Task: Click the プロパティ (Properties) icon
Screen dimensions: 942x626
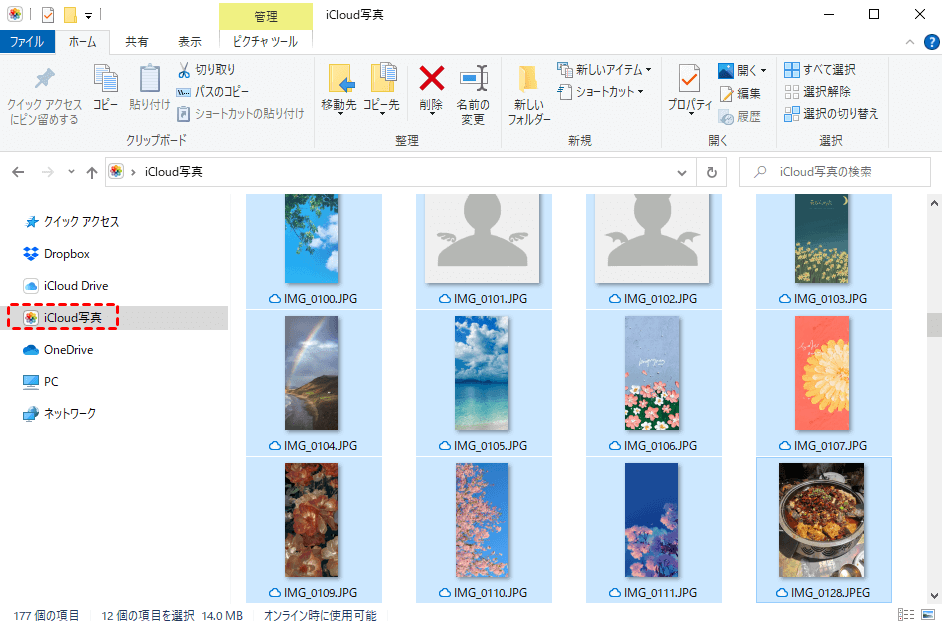Action: 689,78
